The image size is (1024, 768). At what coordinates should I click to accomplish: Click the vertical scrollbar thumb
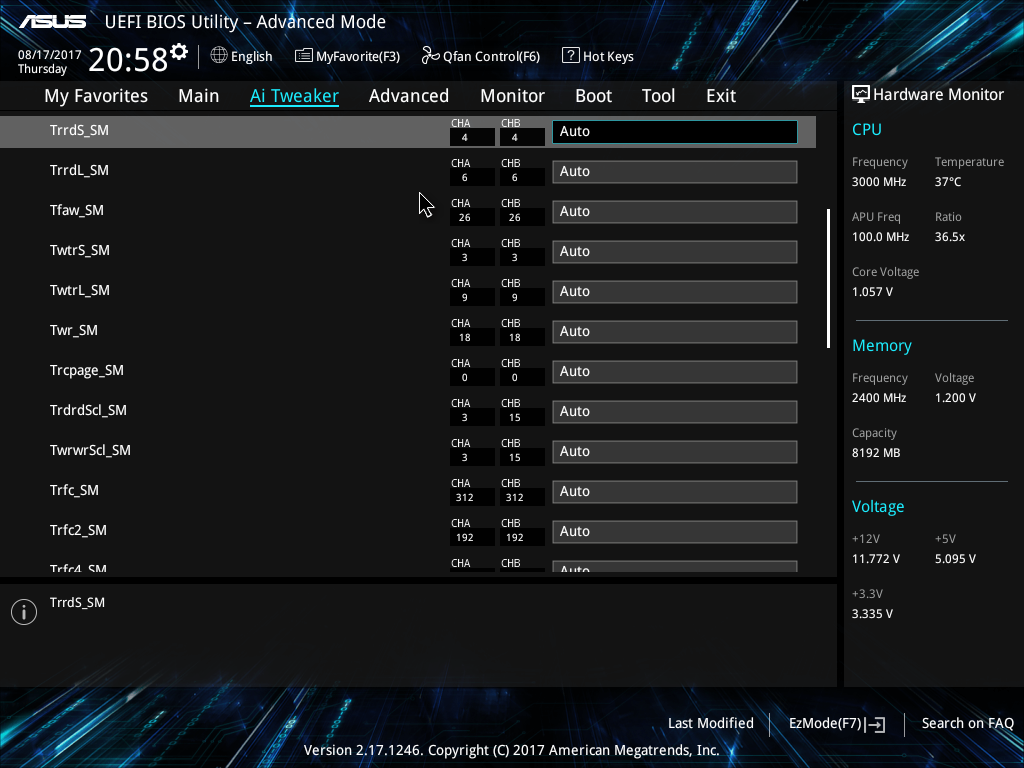[828, 278]
